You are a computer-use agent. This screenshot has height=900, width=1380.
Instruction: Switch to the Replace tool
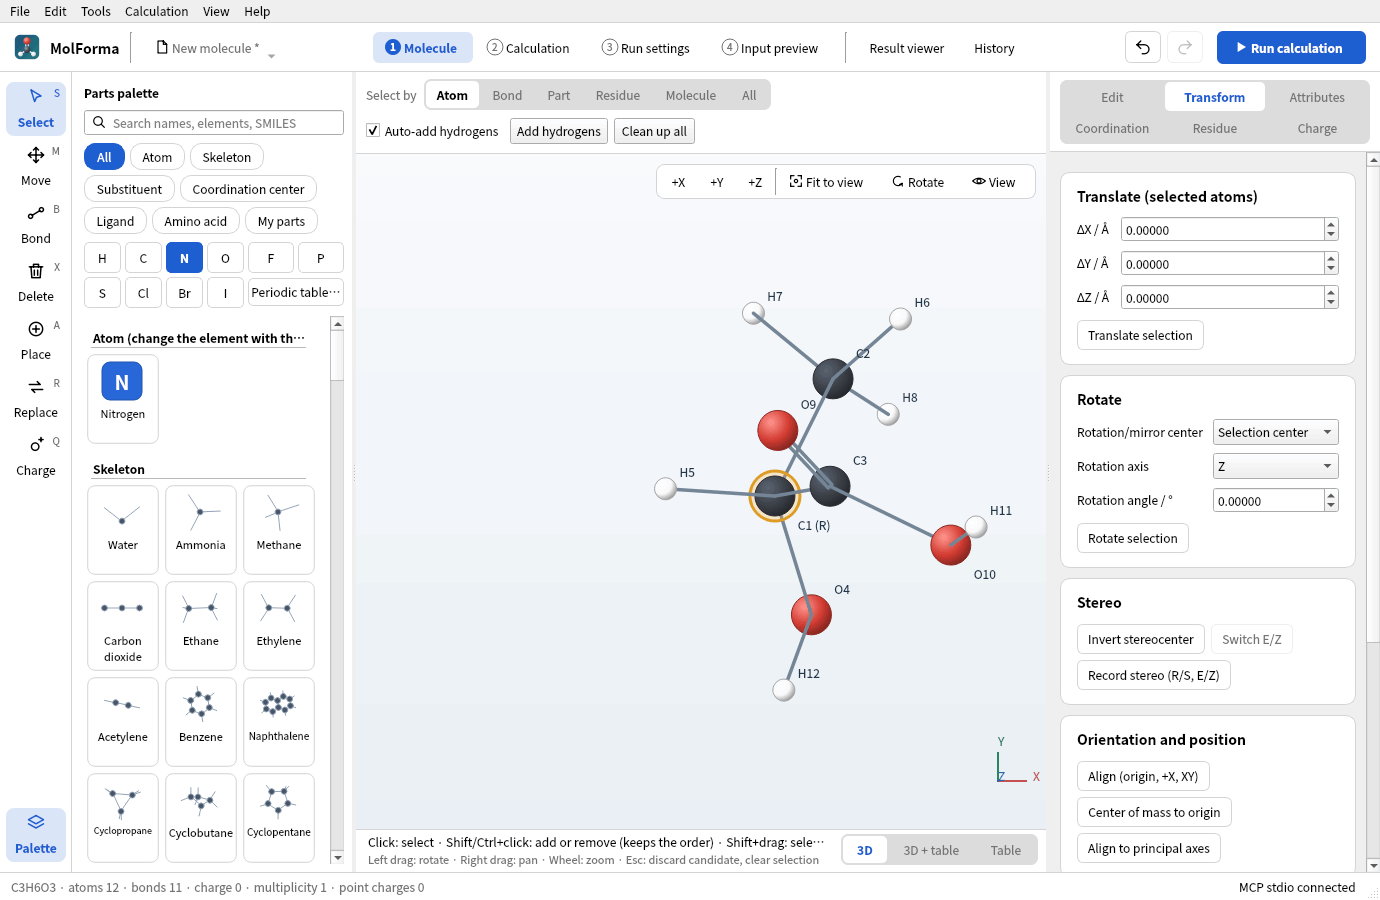[36, 398]
